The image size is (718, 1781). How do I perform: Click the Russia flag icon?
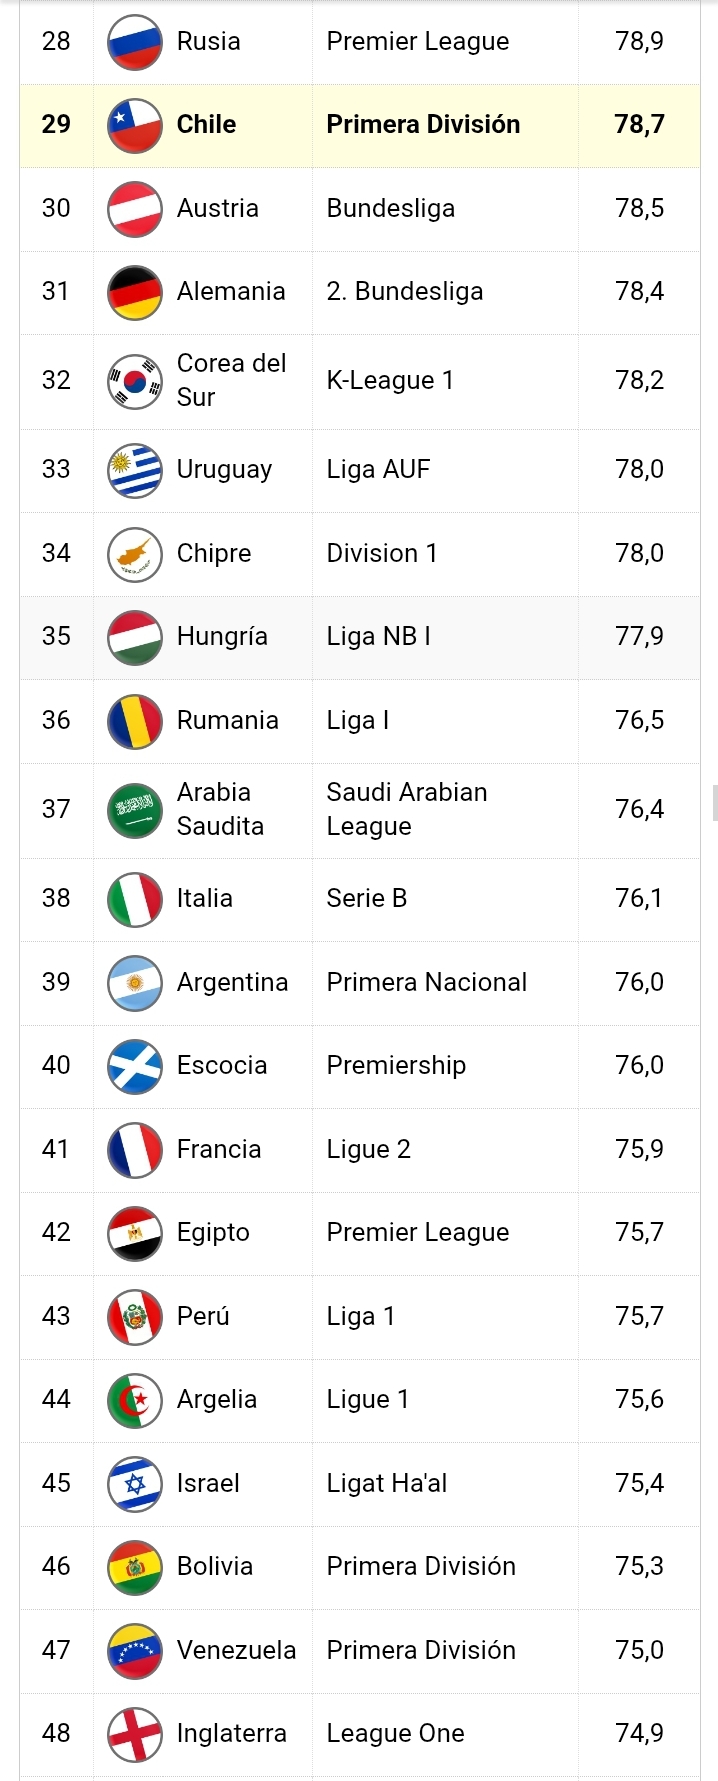(x=134, y=42)
